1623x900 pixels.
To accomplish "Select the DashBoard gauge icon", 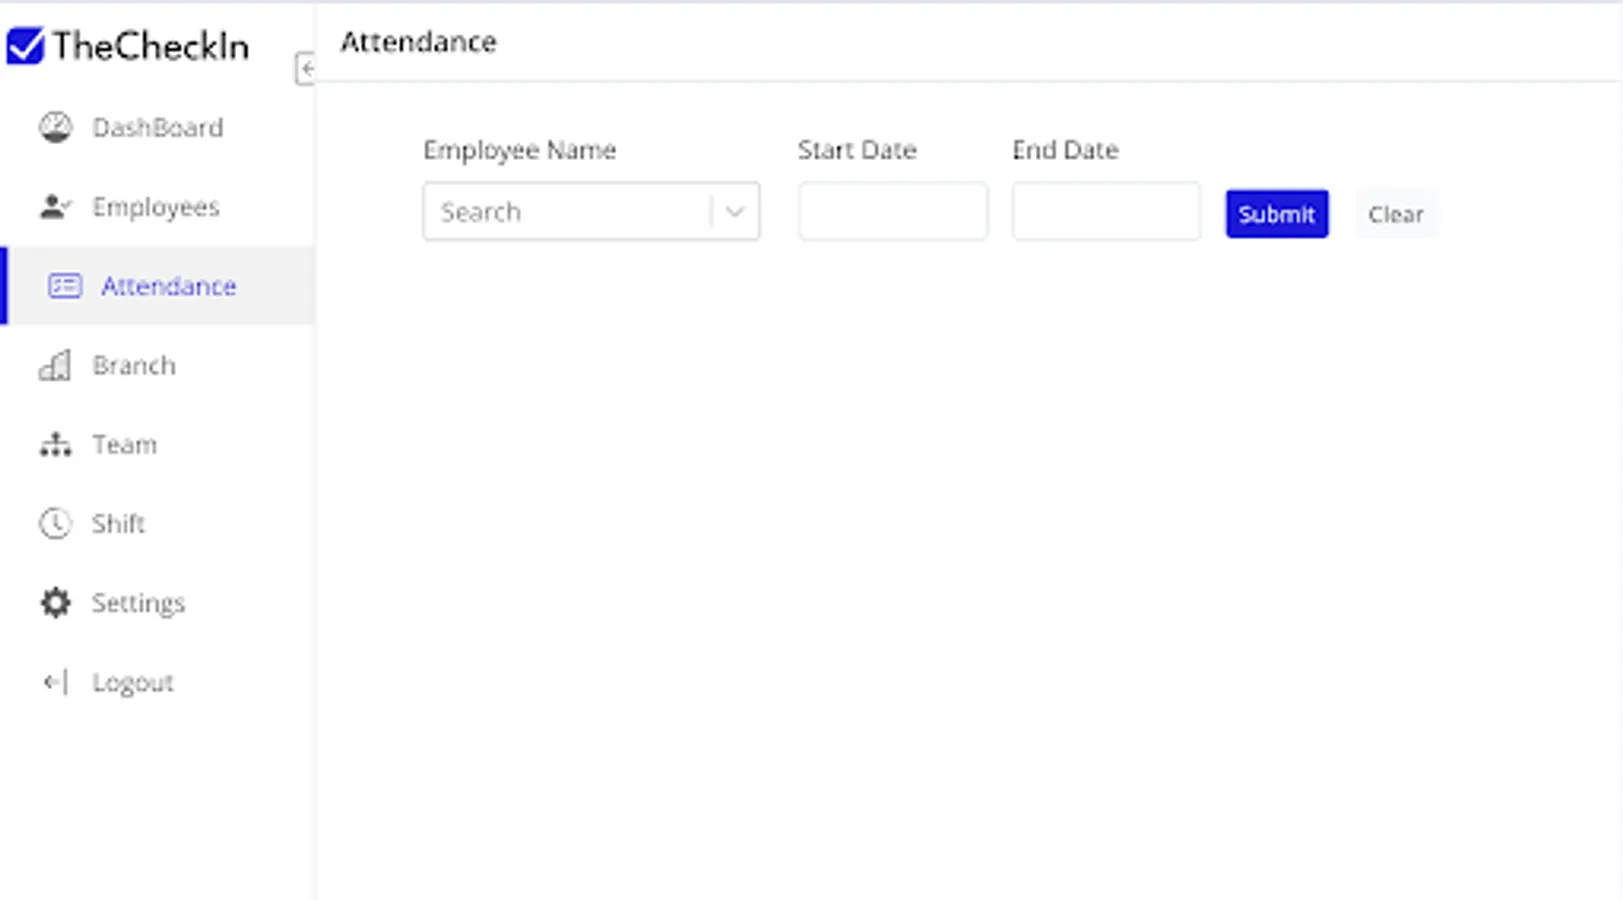I will (56, 127).
